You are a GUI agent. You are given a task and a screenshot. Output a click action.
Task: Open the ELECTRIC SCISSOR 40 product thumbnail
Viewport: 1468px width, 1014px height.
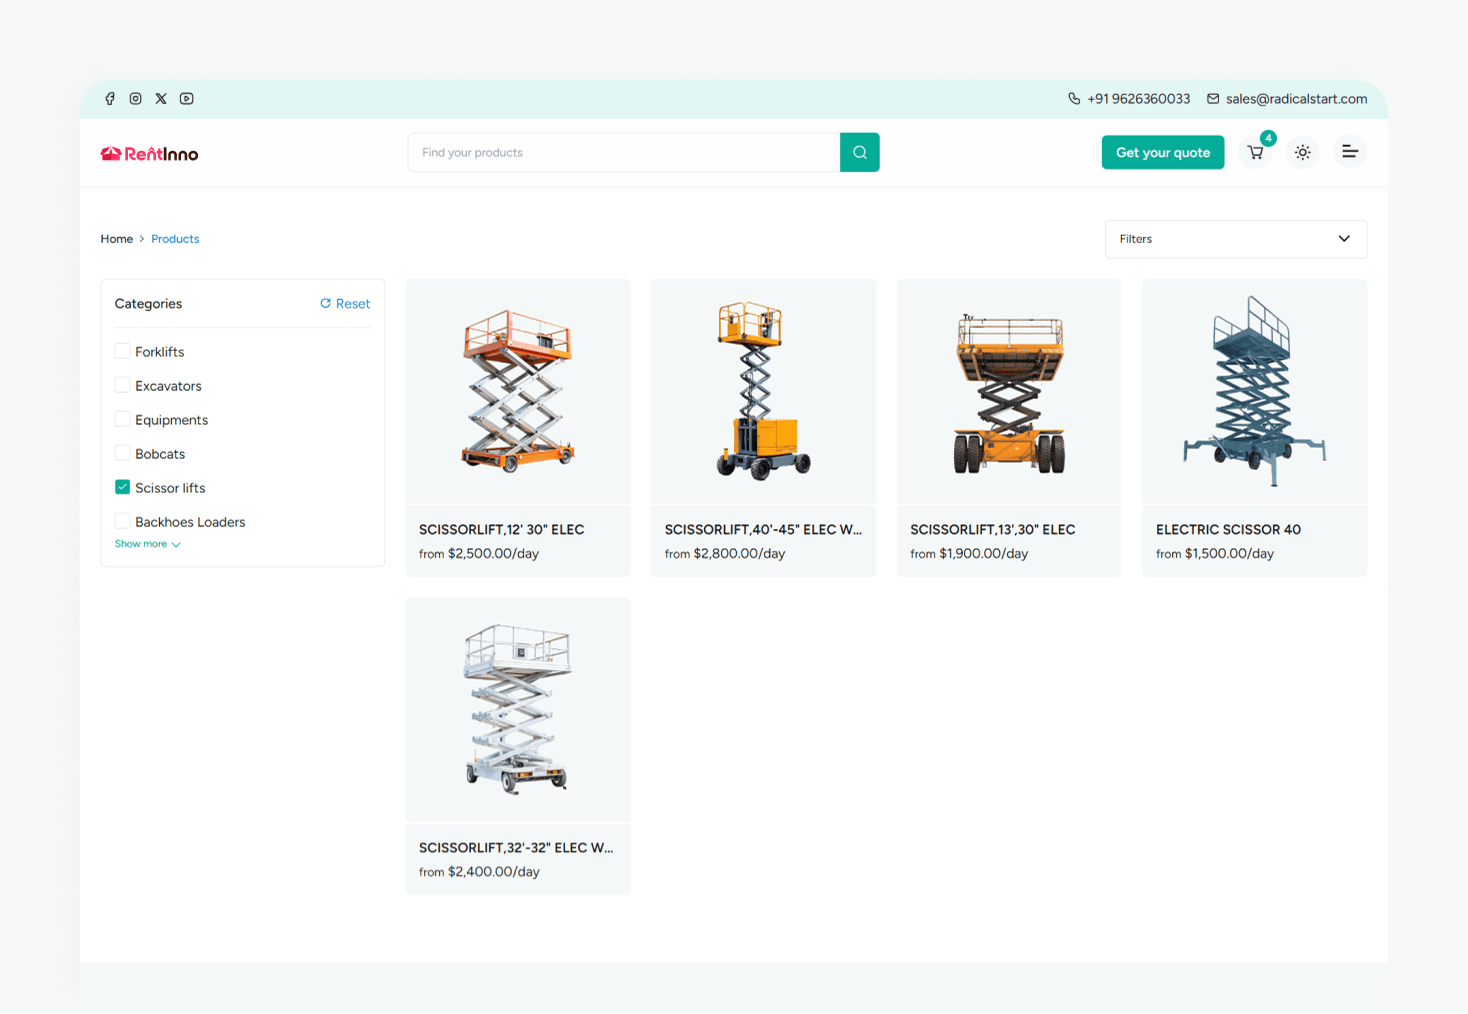click(x=1254, y=391)
